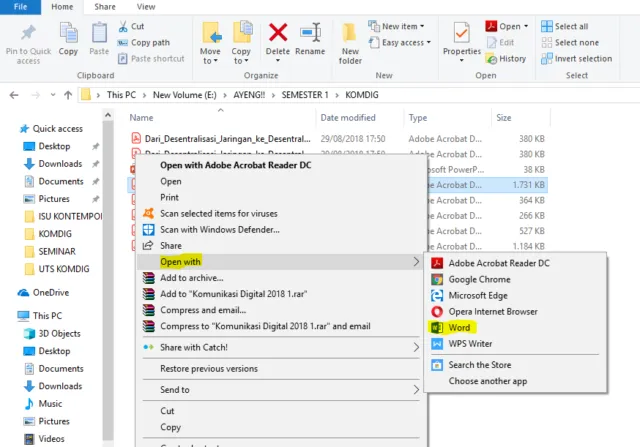
Task: Click Paste shortcut in the ribbon
Action: click(151, 59)
